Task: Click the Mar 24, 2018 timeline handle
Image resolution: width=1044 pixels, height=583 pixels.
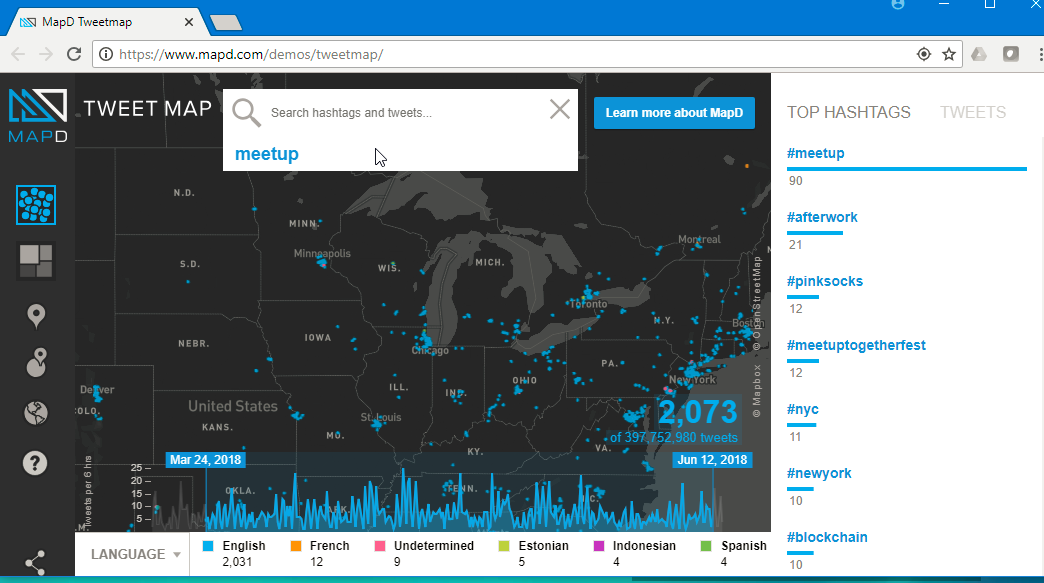Action: 205,460
